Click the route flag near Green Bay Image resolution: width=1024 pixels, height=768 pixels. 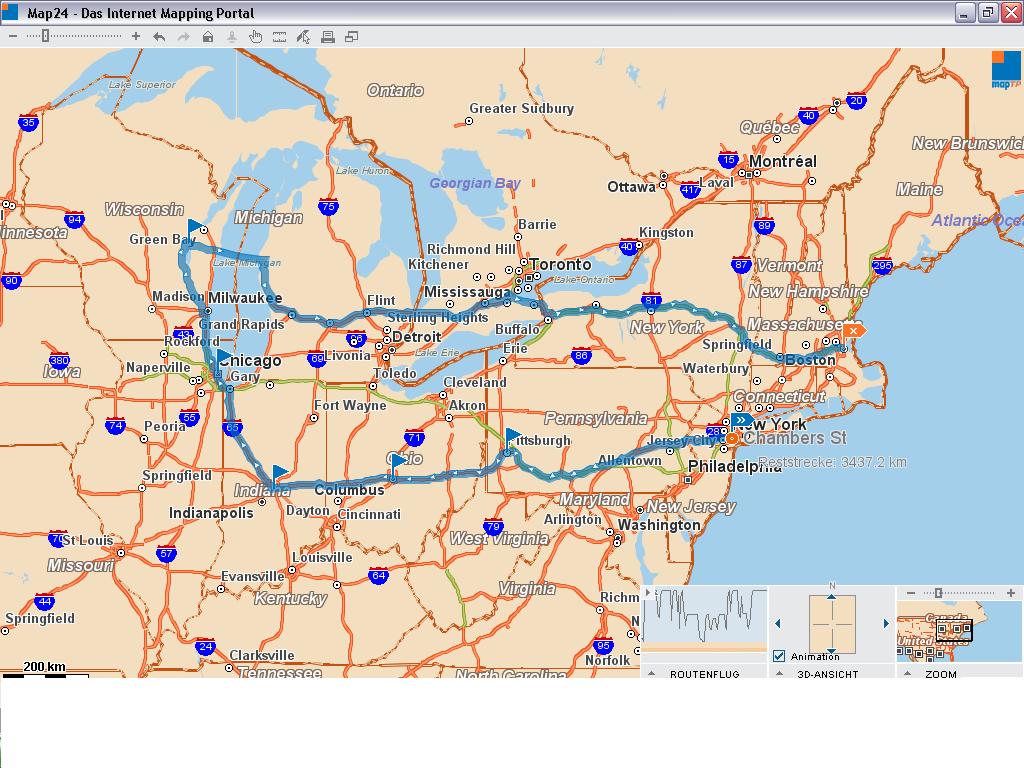[x=194, y=227]
